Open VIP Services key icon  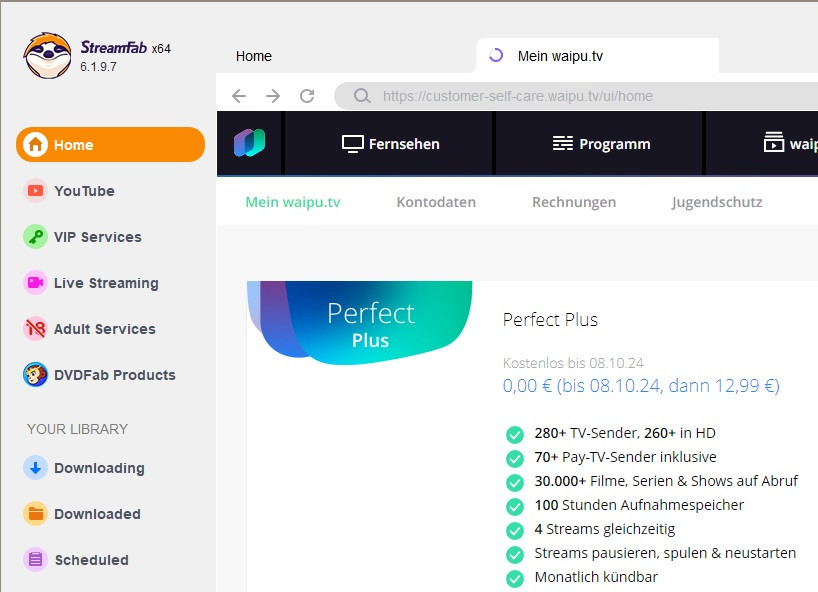pos(36,237)
